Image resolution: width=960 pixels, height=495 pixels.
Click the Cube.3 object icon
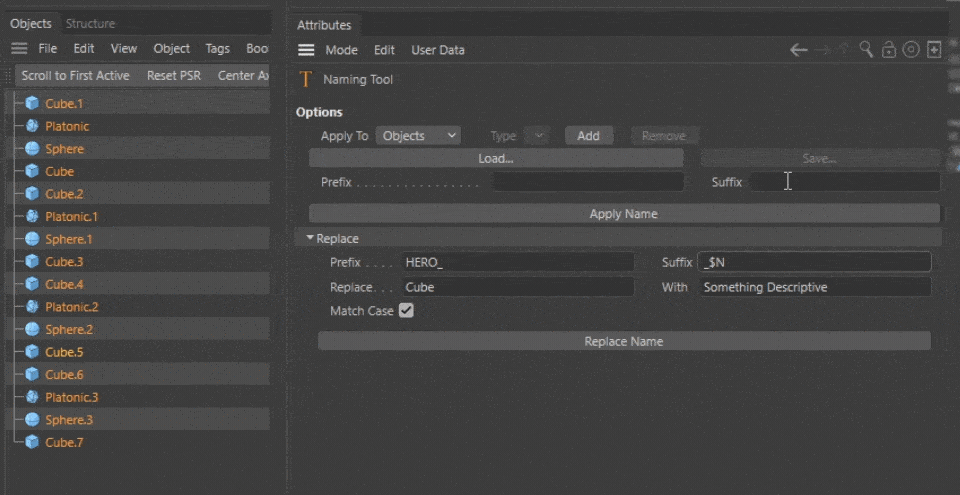(x=32, y=262)
